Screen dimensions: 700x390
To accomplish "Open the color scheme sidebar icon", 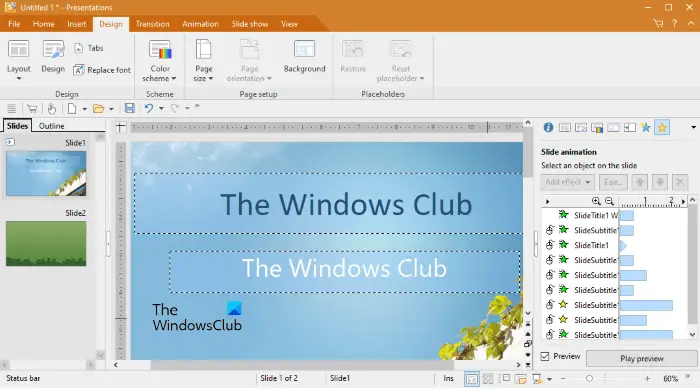I will [x=597, y=128].
